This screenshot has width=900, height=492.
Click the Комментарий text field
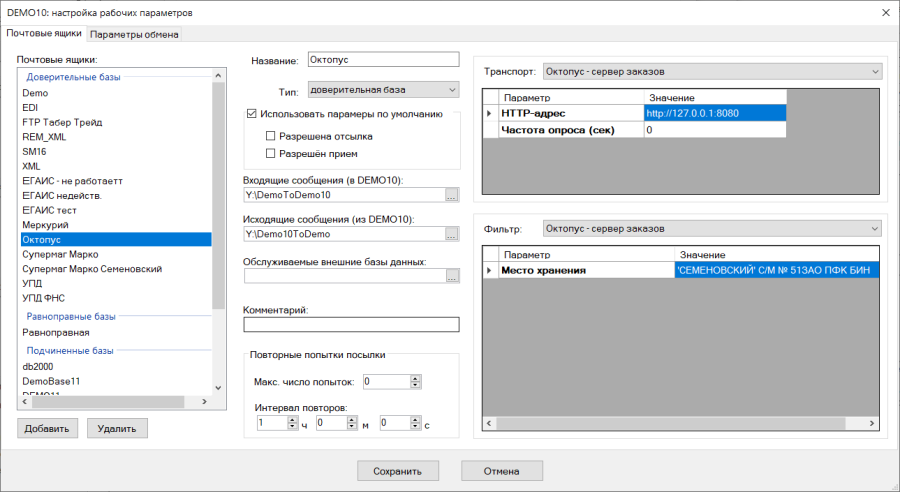(x=351, y=324)
